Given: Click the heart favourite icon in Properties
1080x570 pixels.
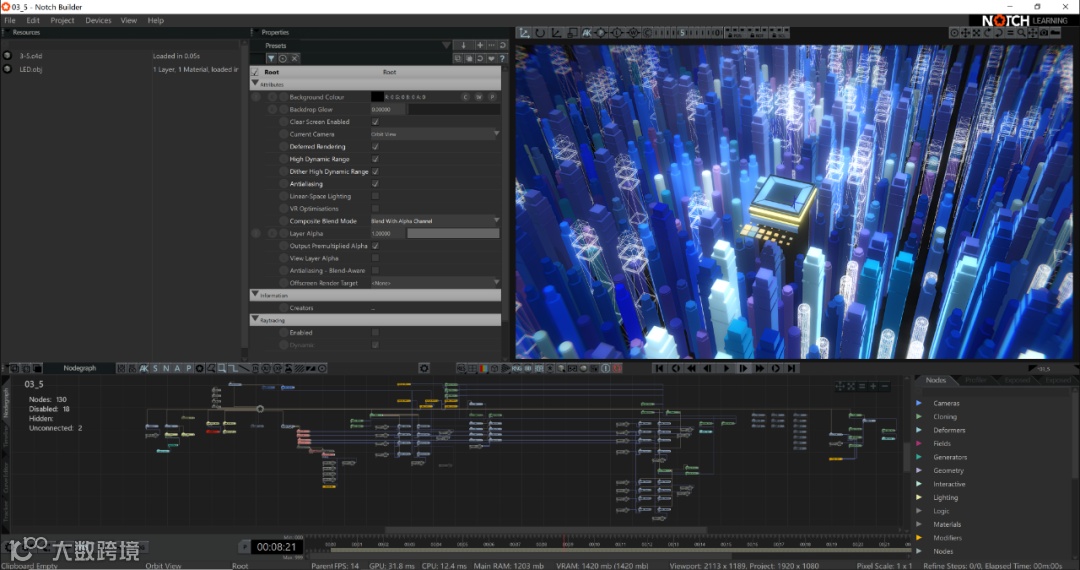Looking at the screenshot, I should [x=491, y=59].
